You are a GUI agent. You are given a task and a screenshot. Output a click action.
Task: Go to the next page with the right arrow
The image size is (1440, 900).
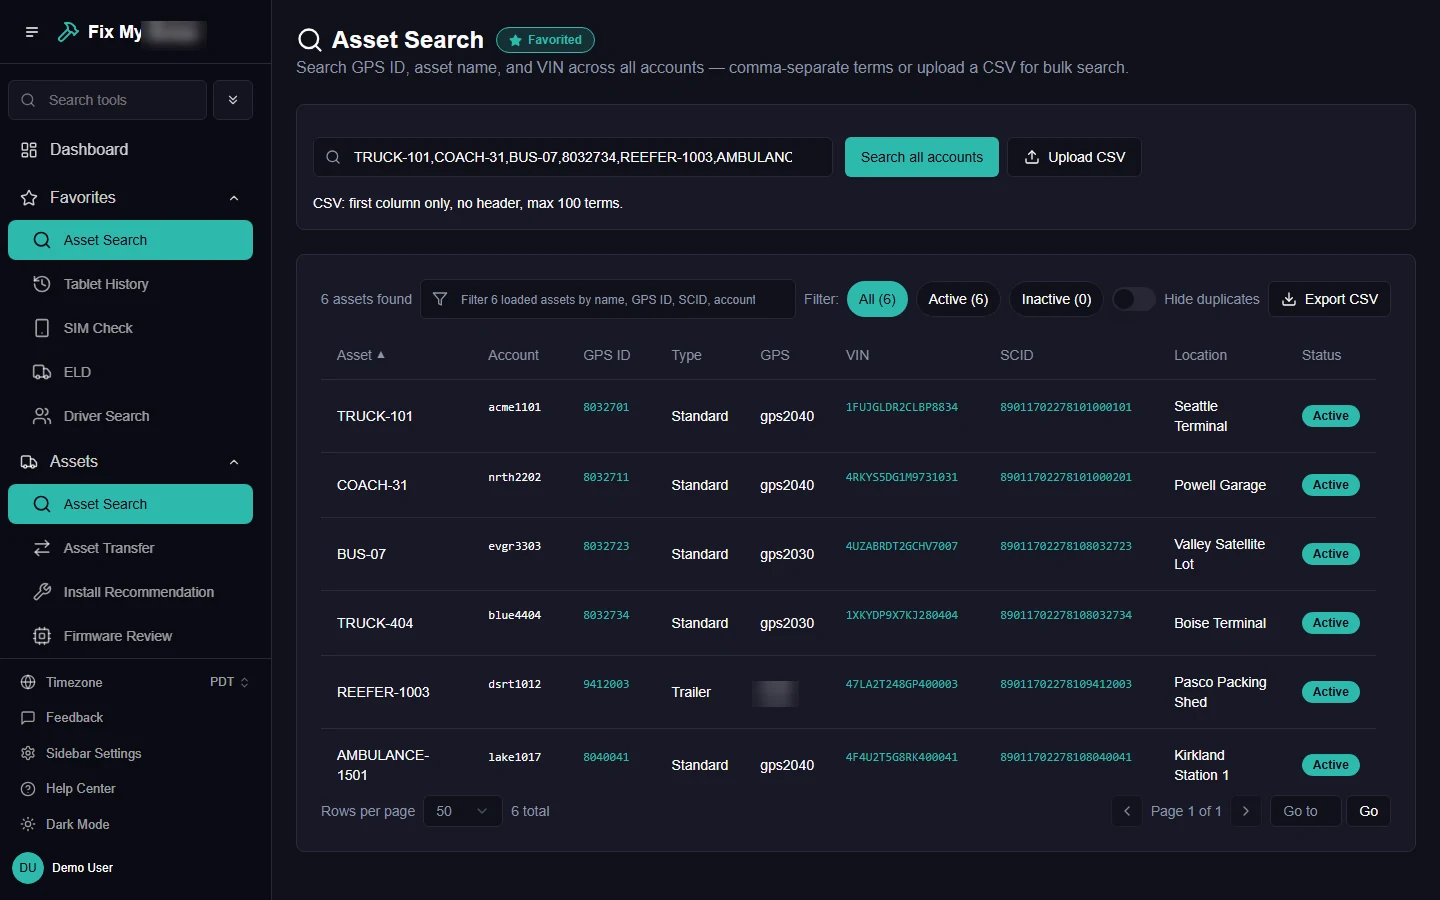click(x=1245, y=811)
